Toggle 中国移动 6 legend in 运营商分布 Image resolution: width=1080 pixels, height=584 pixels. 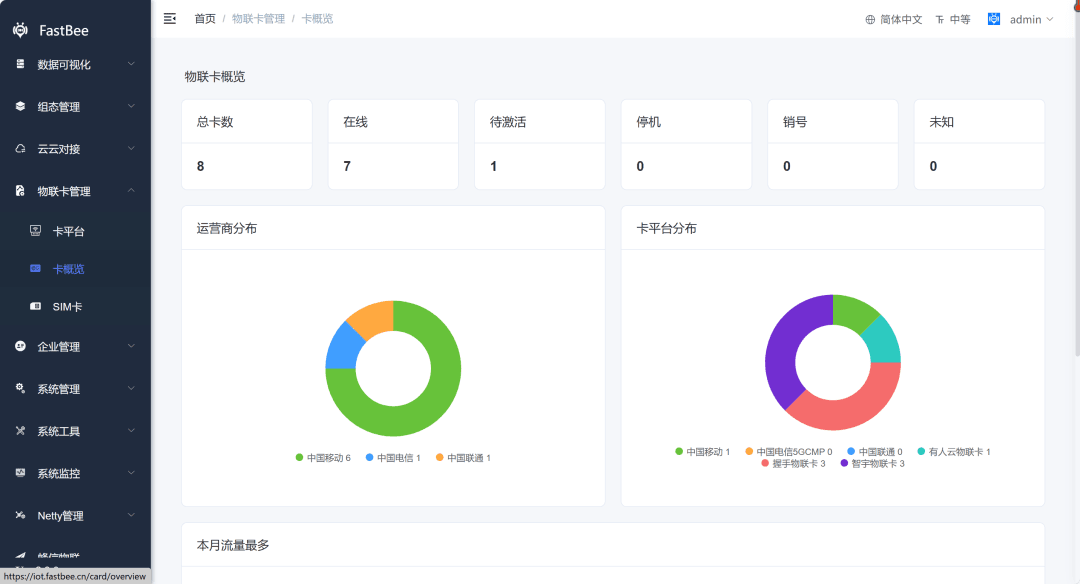pyautogui.click(x=323, y=457)
